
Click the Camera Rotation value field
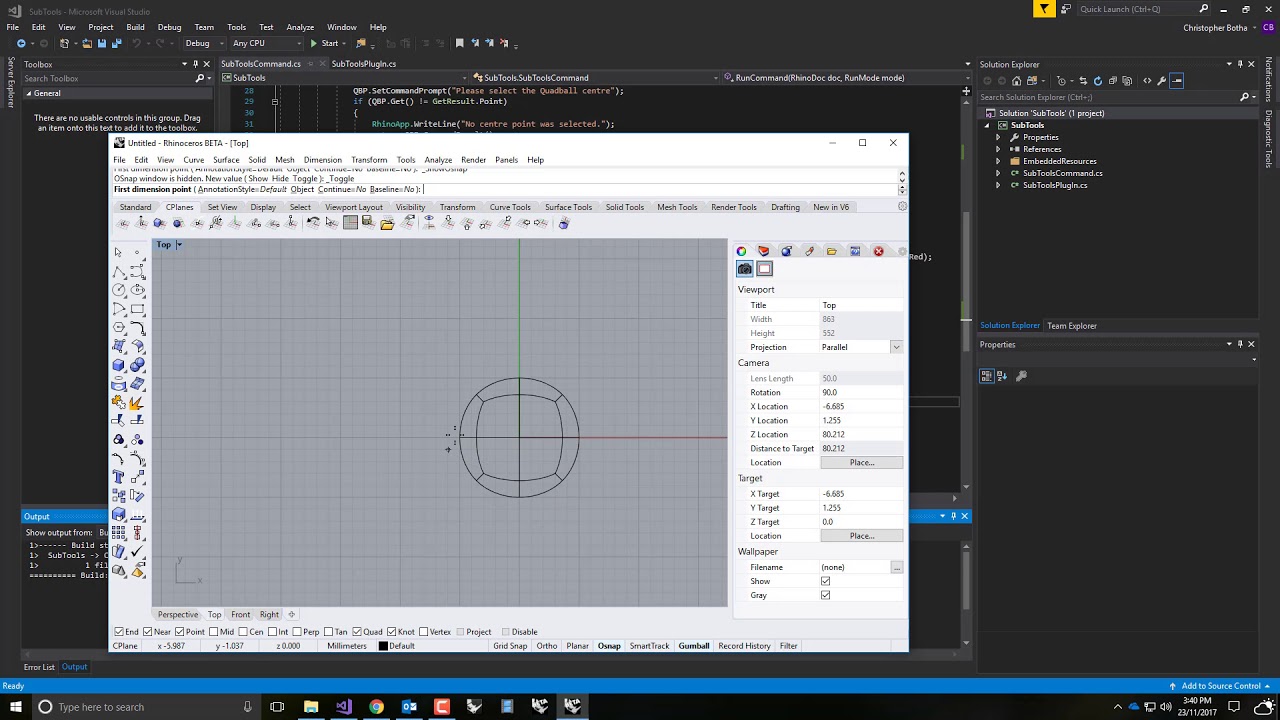861,392
